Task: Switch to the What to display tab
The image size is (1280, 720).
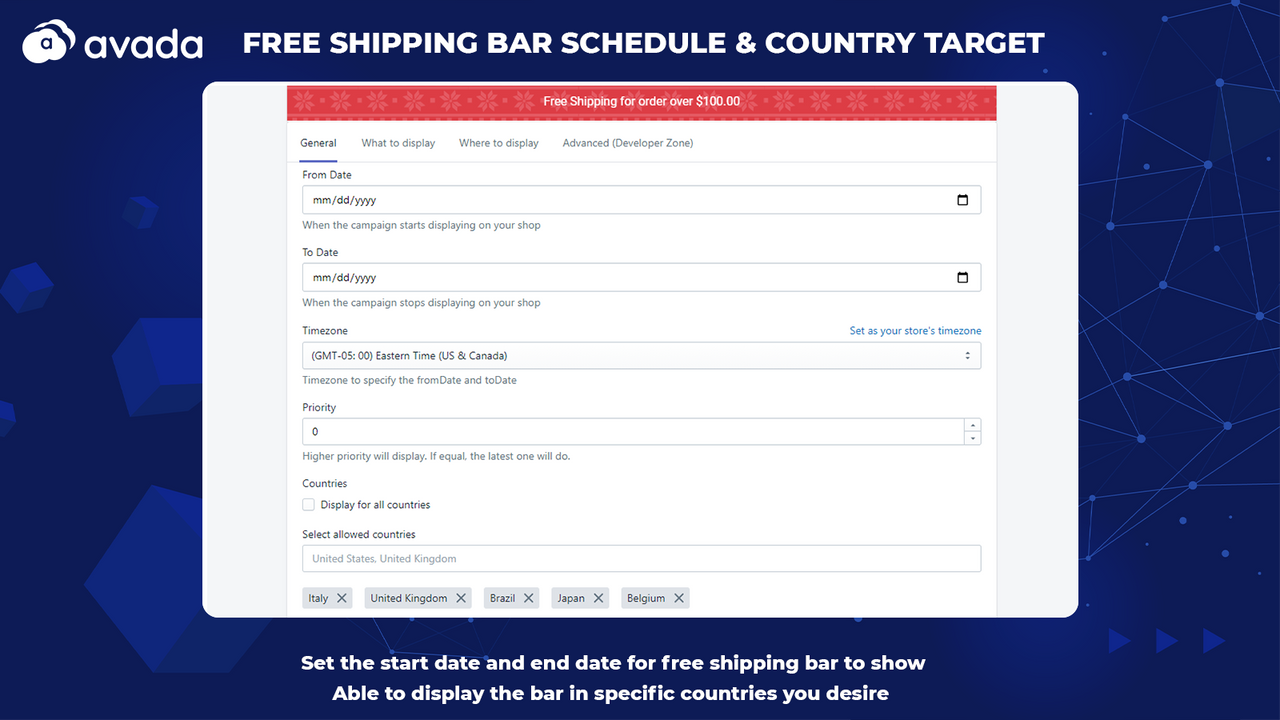Action: (x=398, y=143)
